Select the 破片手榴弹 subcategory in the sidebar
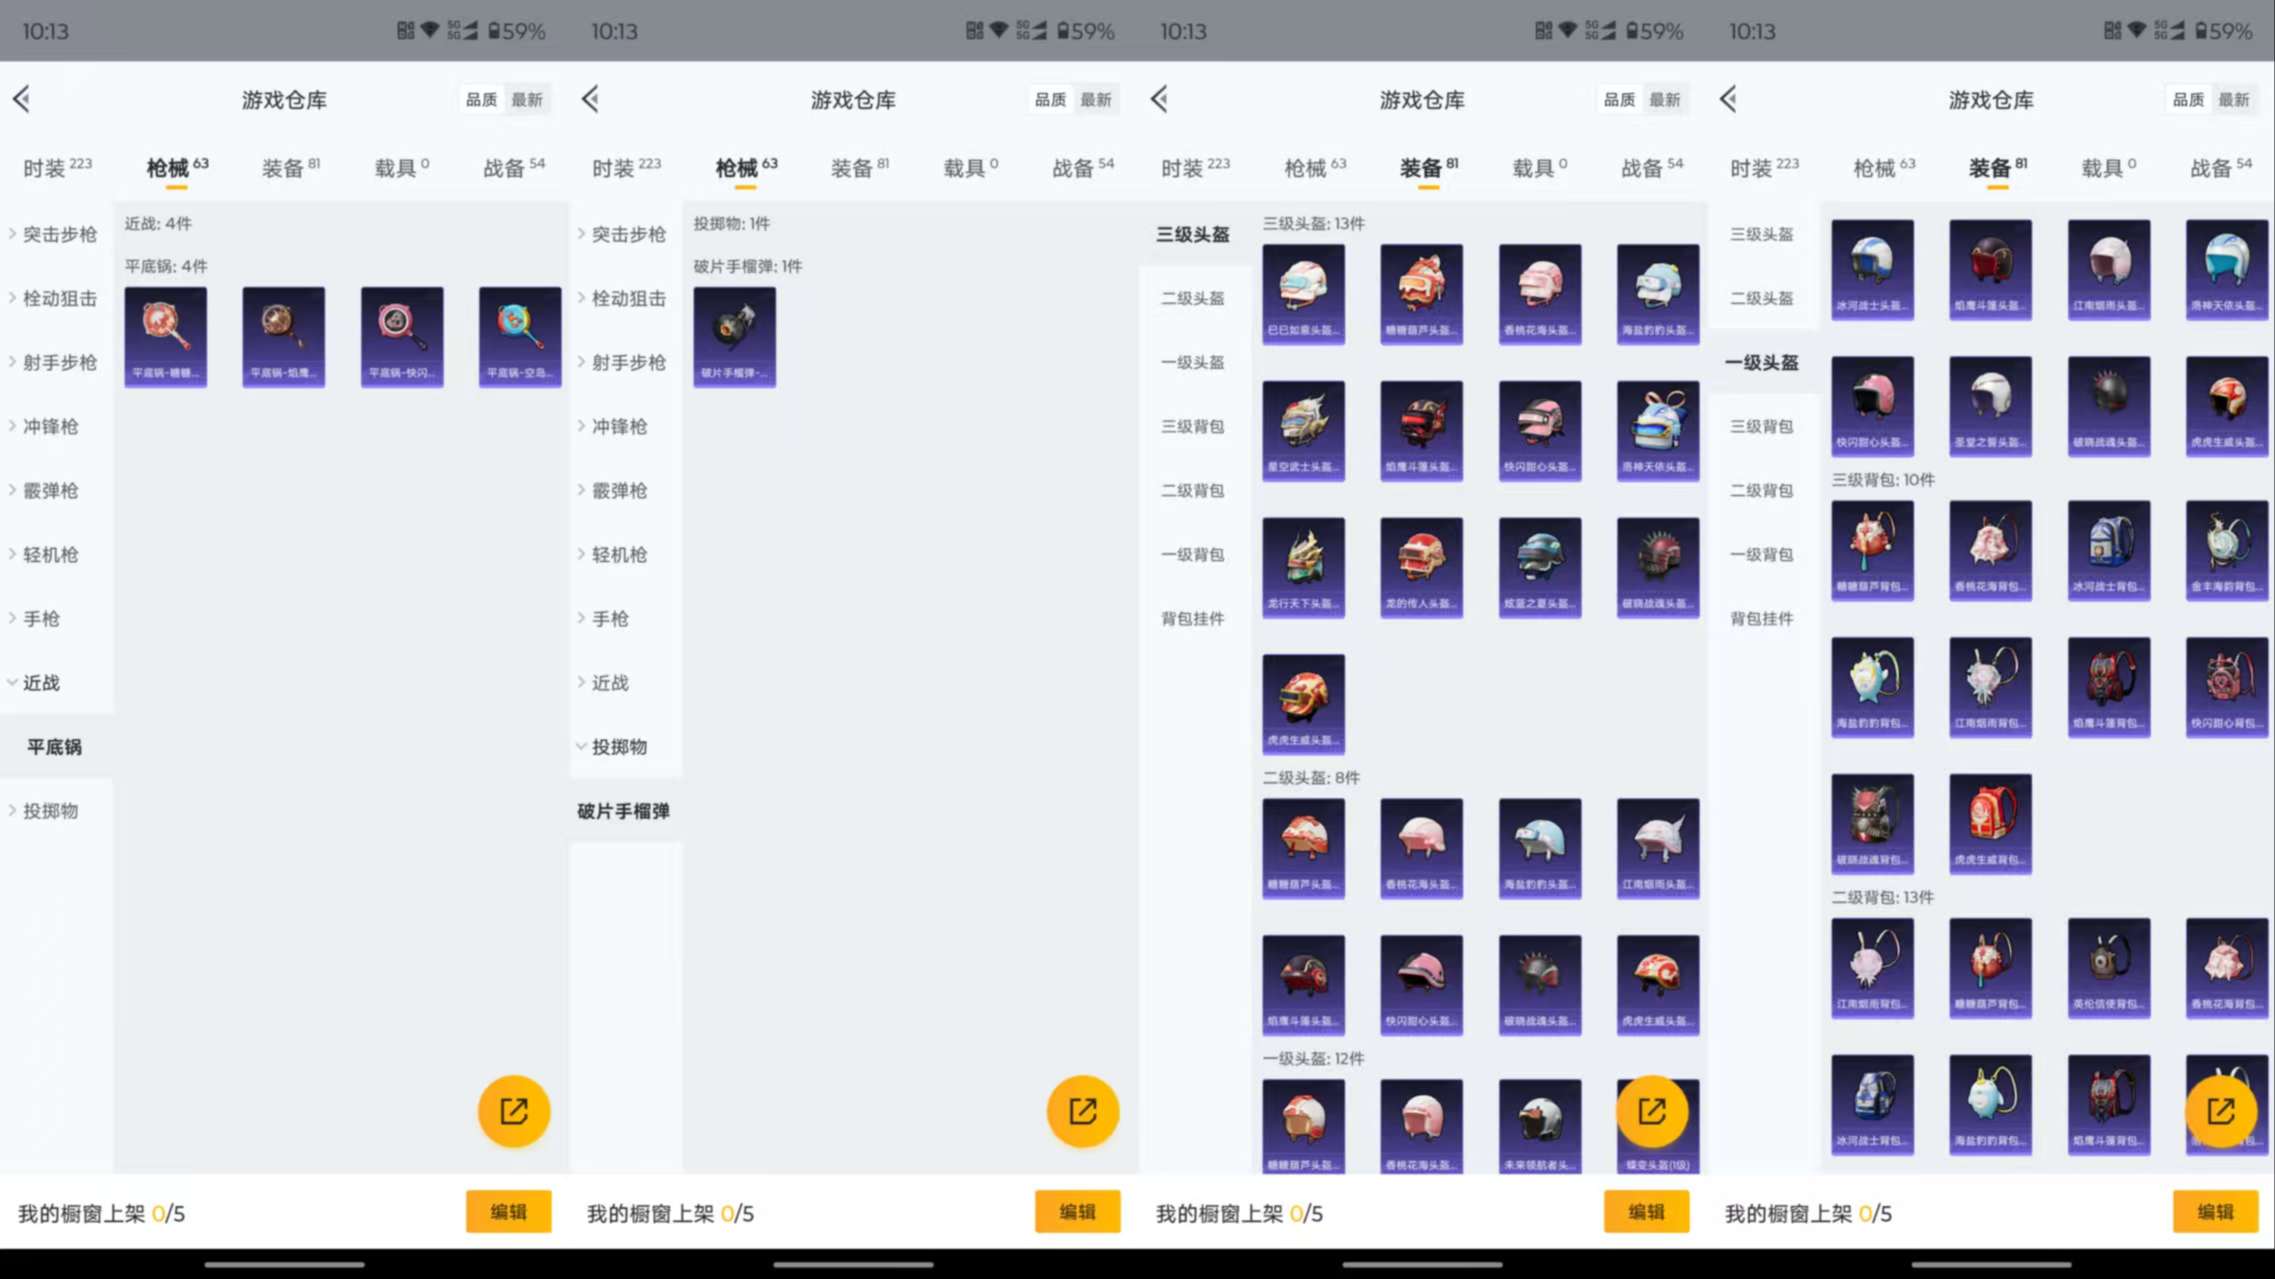 [x=625, y=810]
